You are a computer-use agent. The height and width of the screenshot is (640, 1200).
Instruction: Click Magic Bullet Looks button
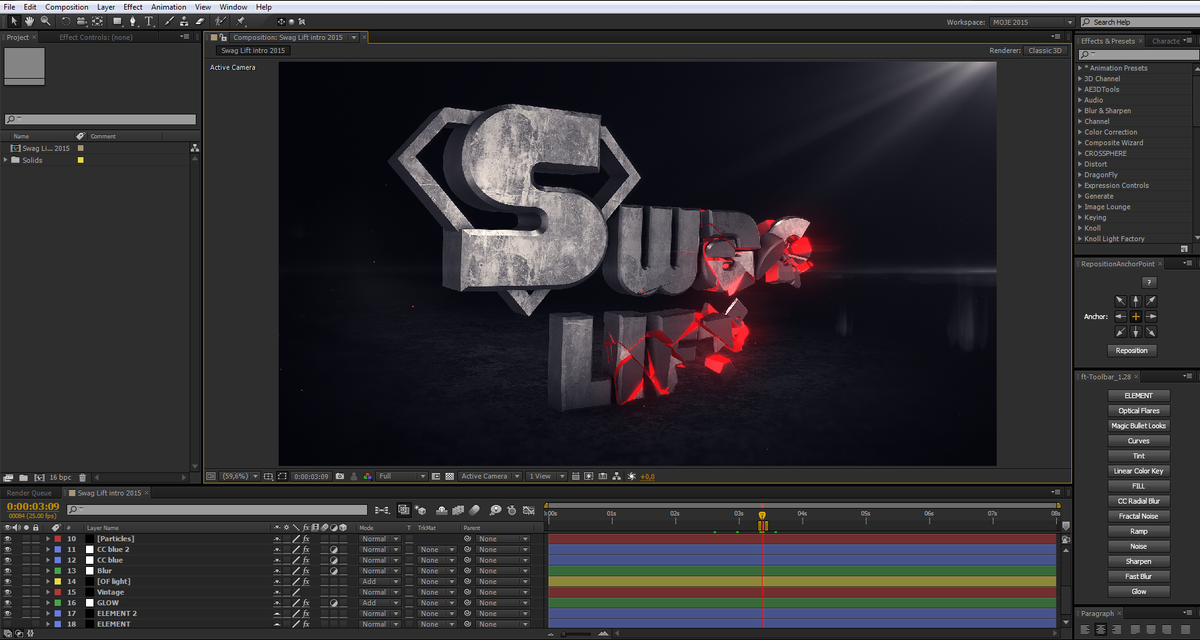click(1138, 425)
